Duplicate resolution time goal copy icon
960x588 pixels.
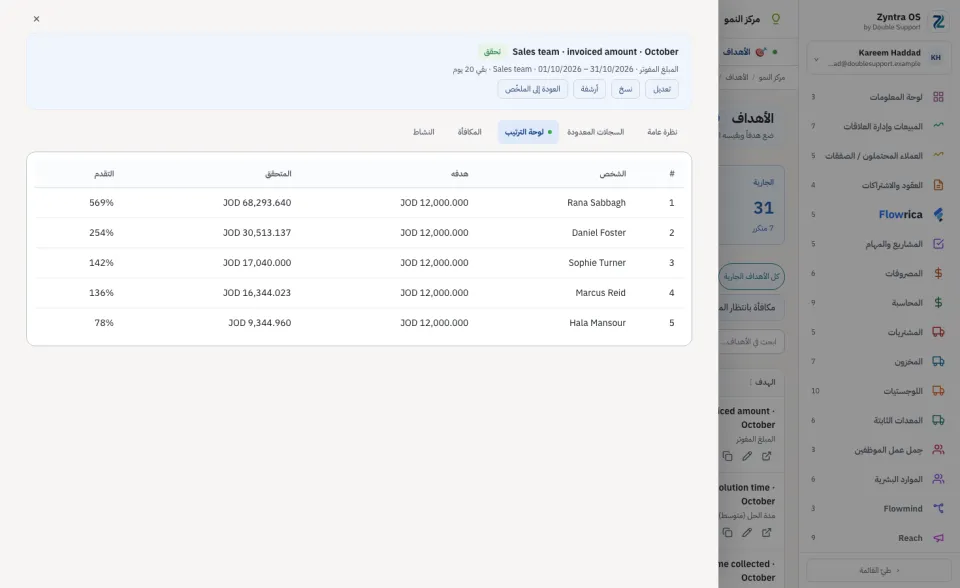tap(727, 533)
